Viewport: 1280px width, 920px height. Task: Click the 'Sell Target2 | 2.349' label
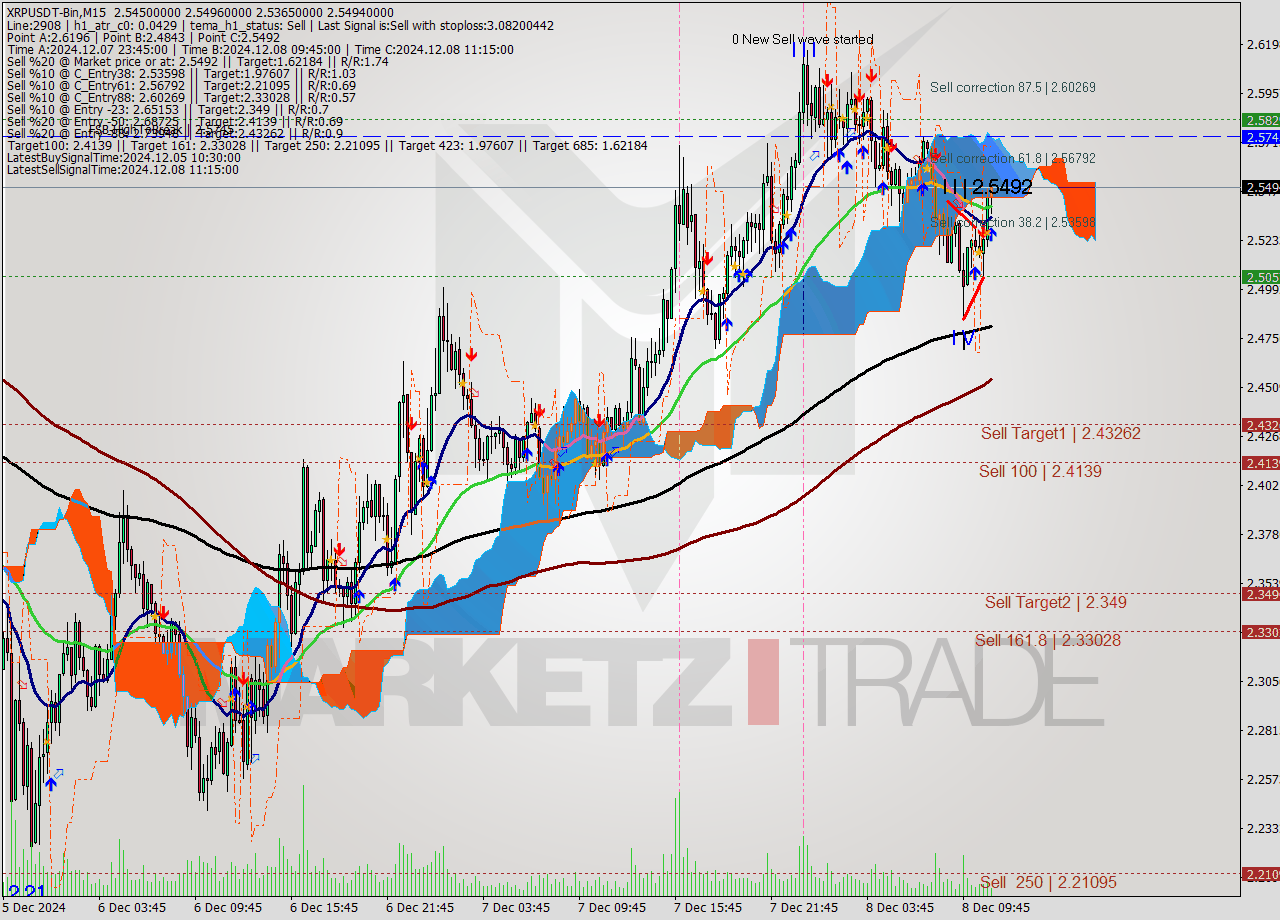(1055, 602)
